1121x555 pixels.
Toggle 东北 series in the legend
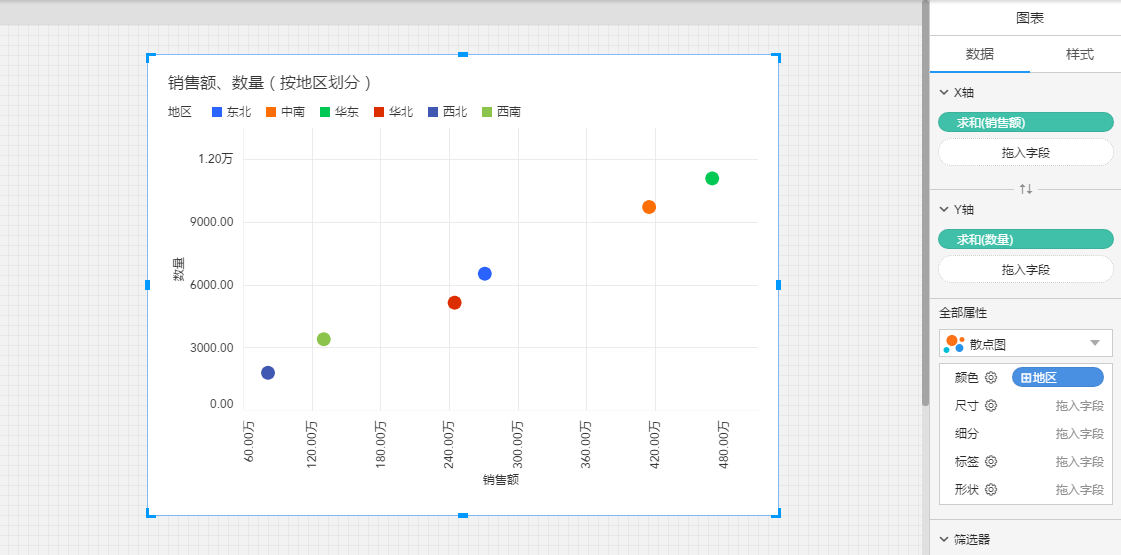pyautogui.click(x=232, y=112)
